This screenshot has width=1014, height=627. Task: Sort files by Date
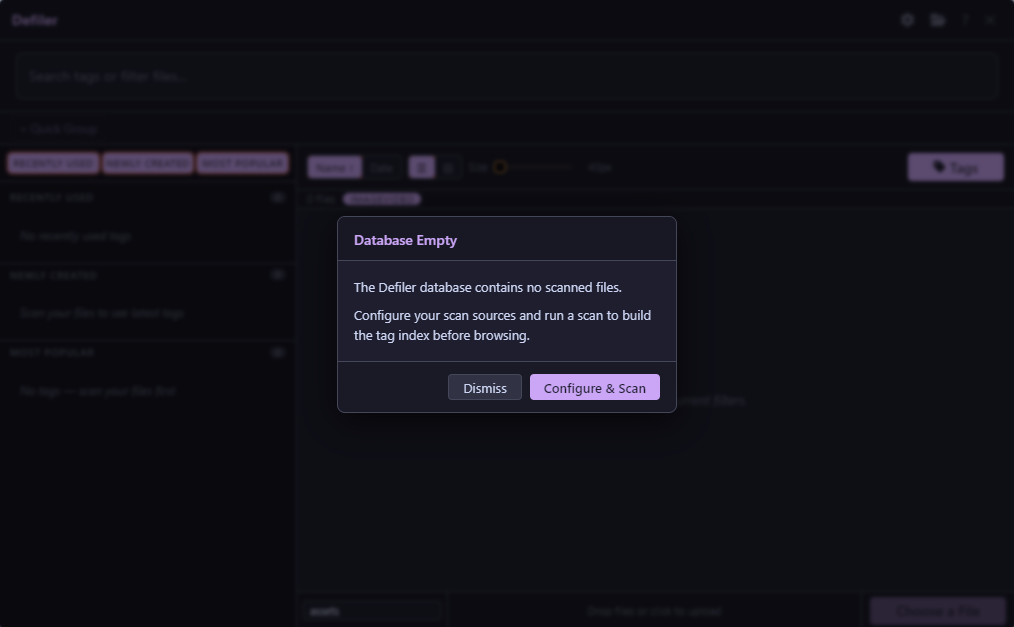pos(381,168)
